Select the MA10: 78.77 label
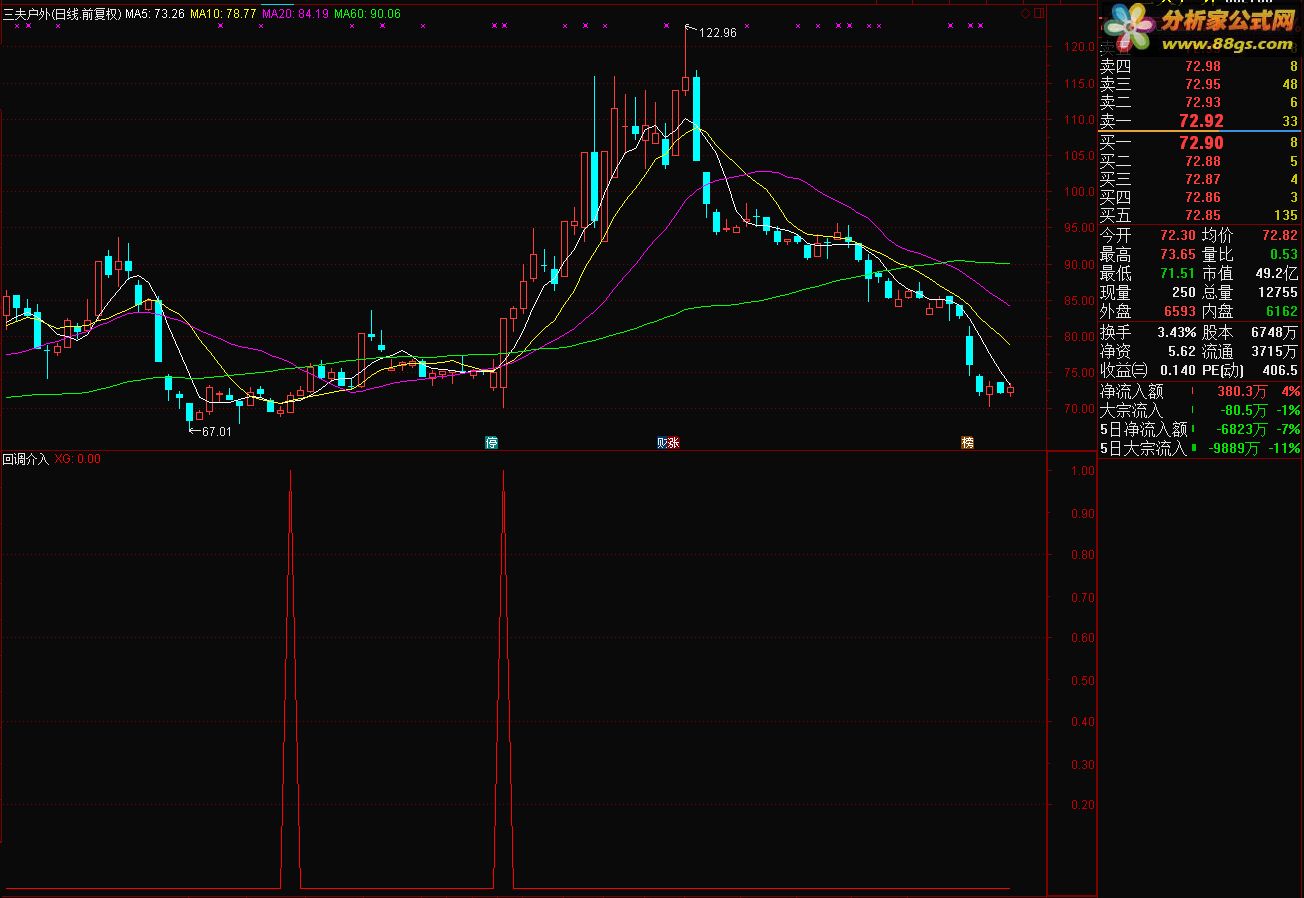Screen dimensions: 1304x898 (x=223, y=14)
